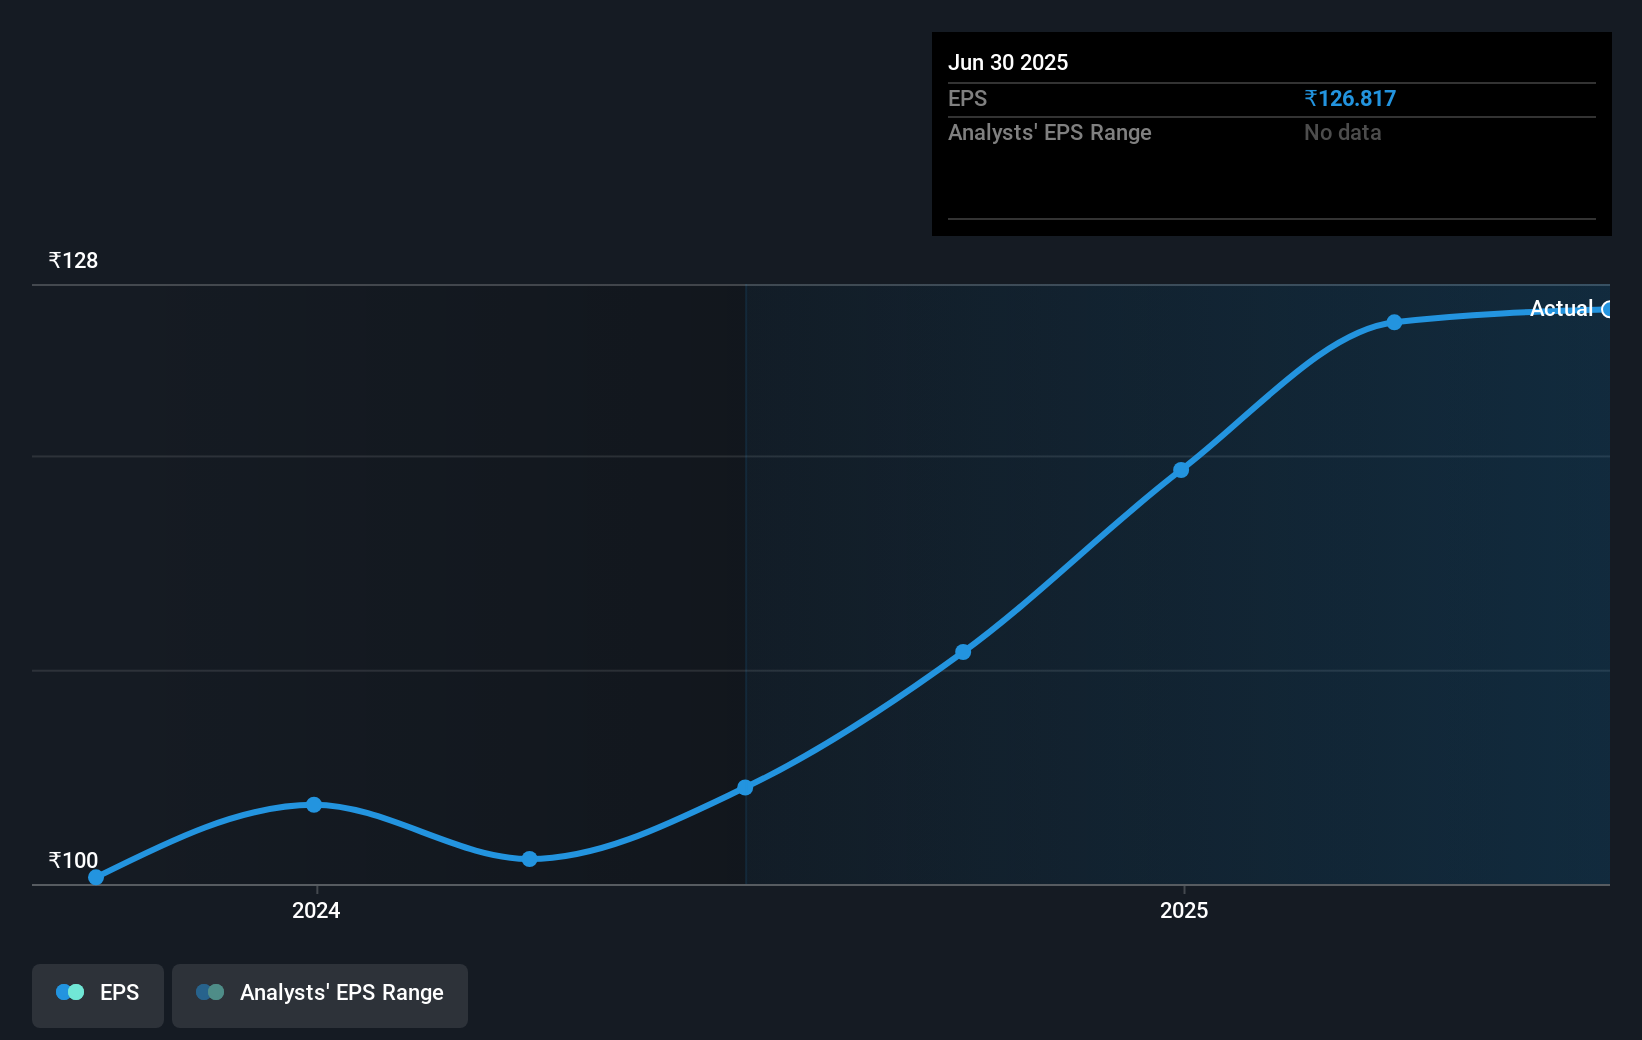Click 'Analysts' EPS Range' label in tooltip
Viewport: 1642px width, 1040px height.
coord(1050,132)
